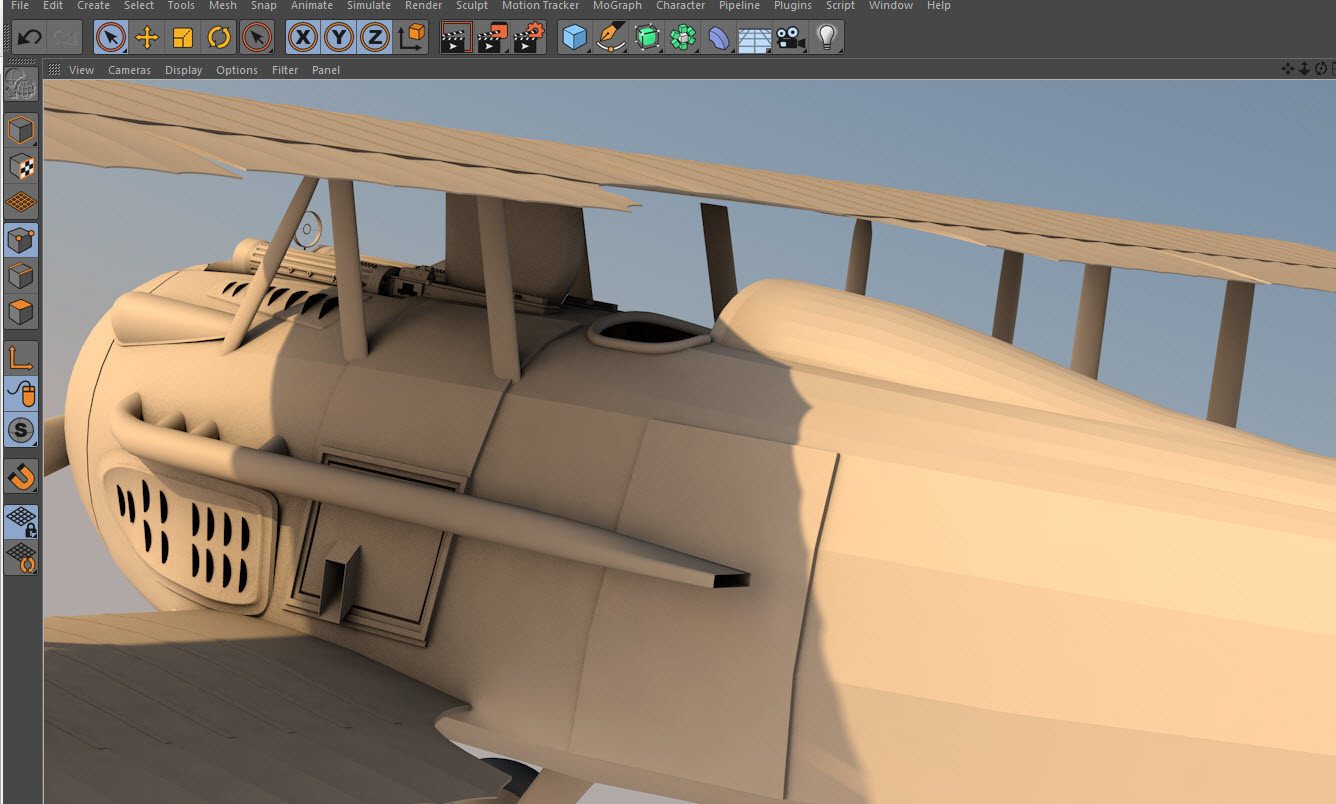
Task: Activate Edges mode
Action: click(21, 276)
